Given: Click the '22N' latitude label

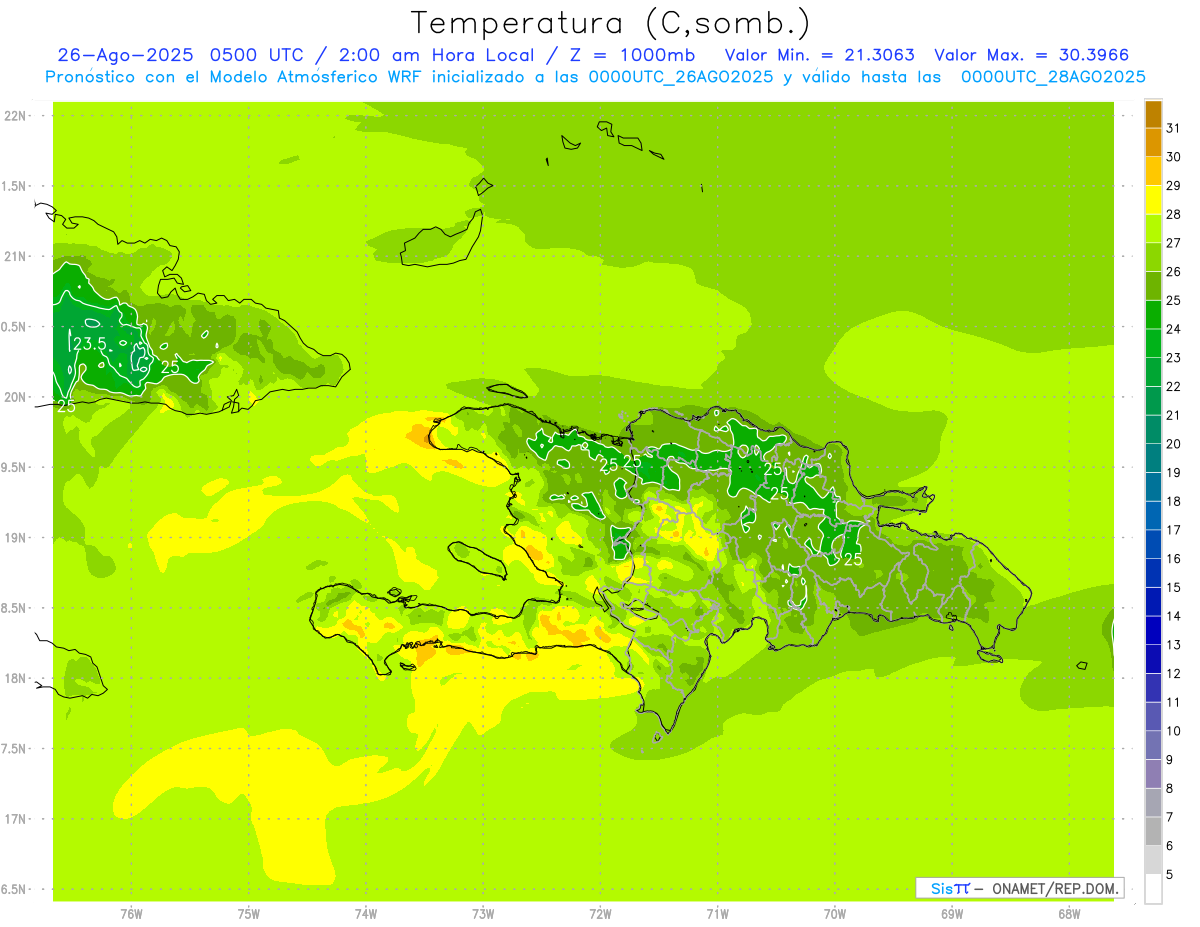Looking at the screenshot, I should tap(15, 116).
